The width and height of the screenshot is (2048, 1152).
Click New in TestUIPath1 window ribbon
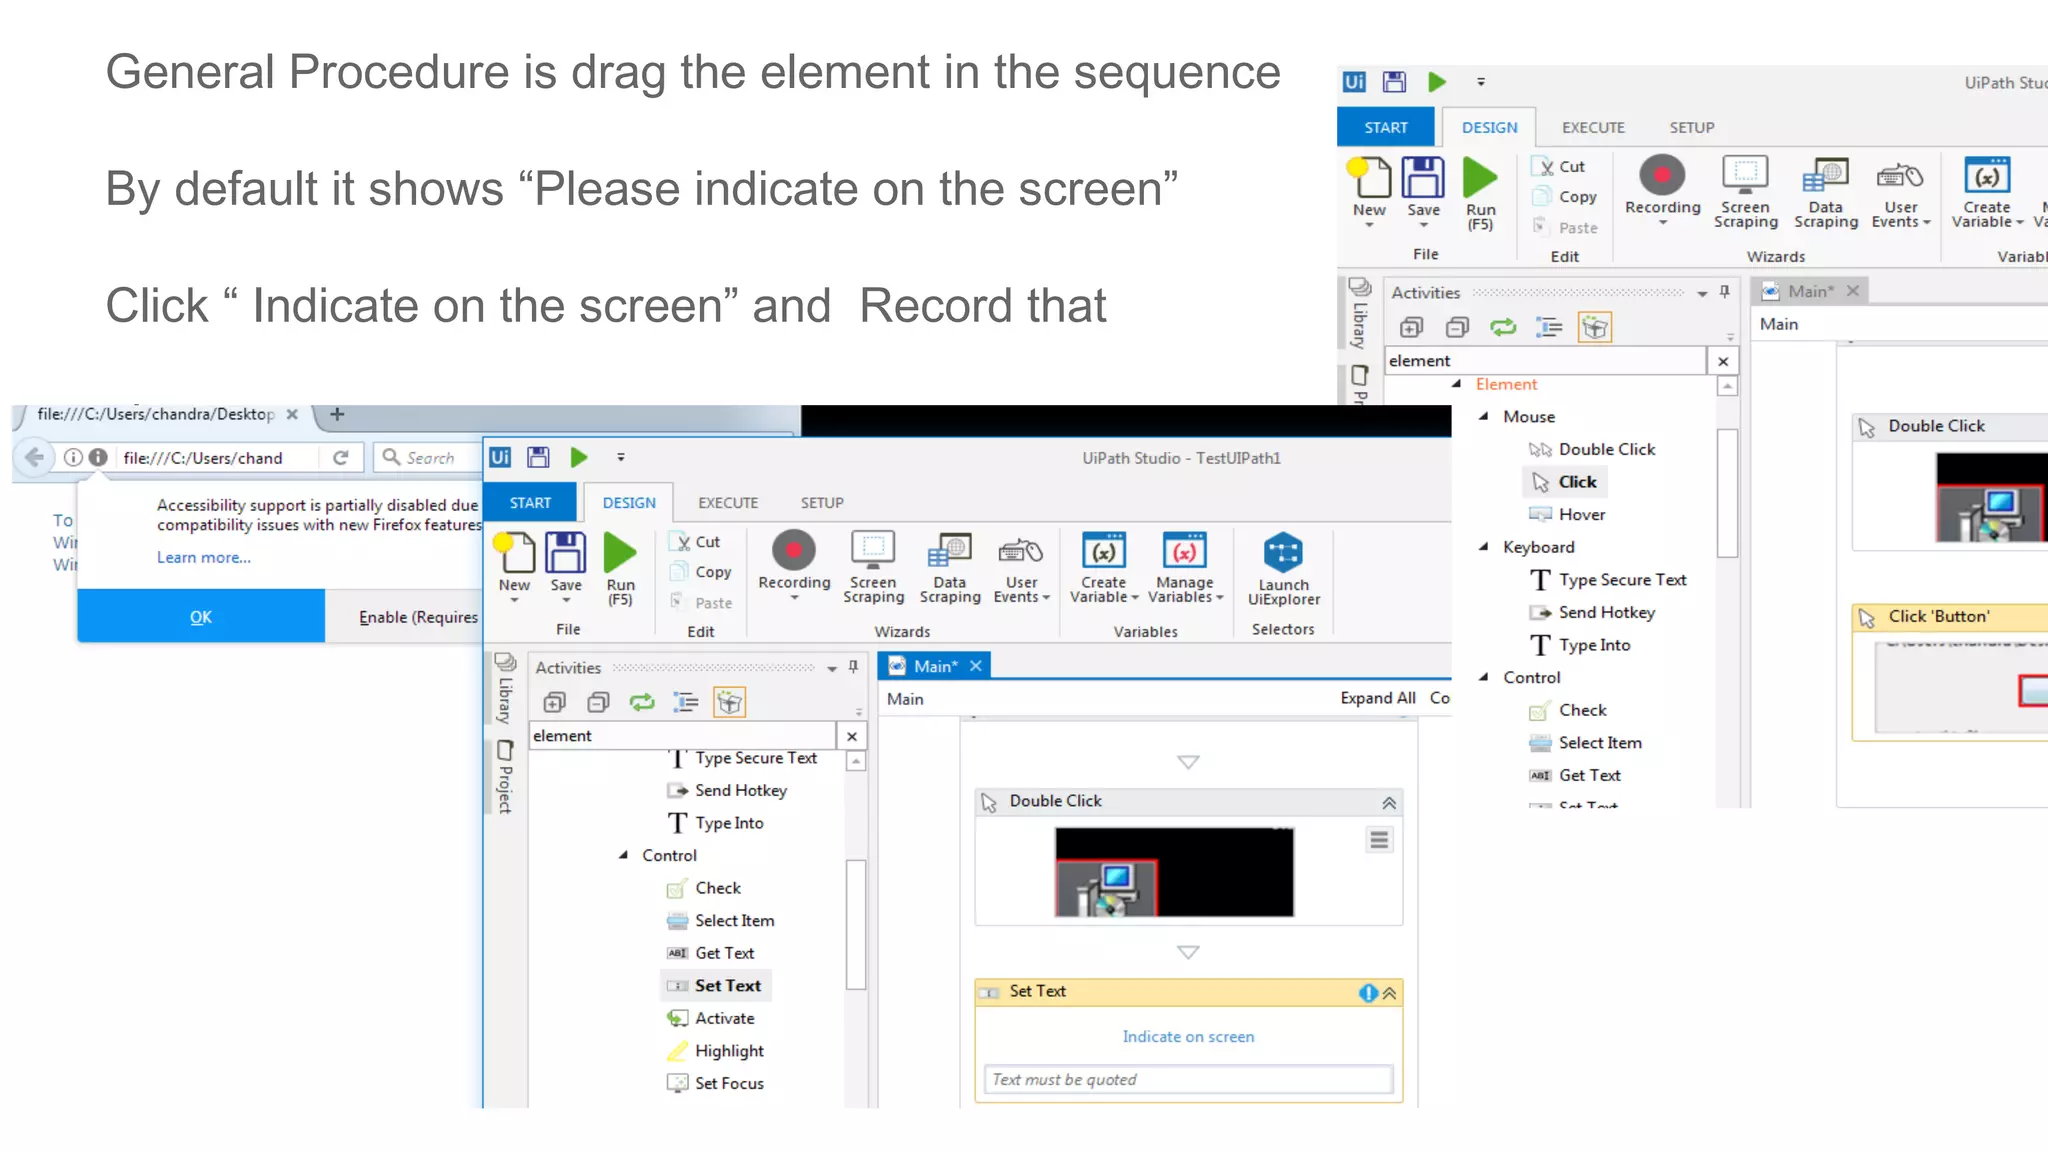pos(514,568)
